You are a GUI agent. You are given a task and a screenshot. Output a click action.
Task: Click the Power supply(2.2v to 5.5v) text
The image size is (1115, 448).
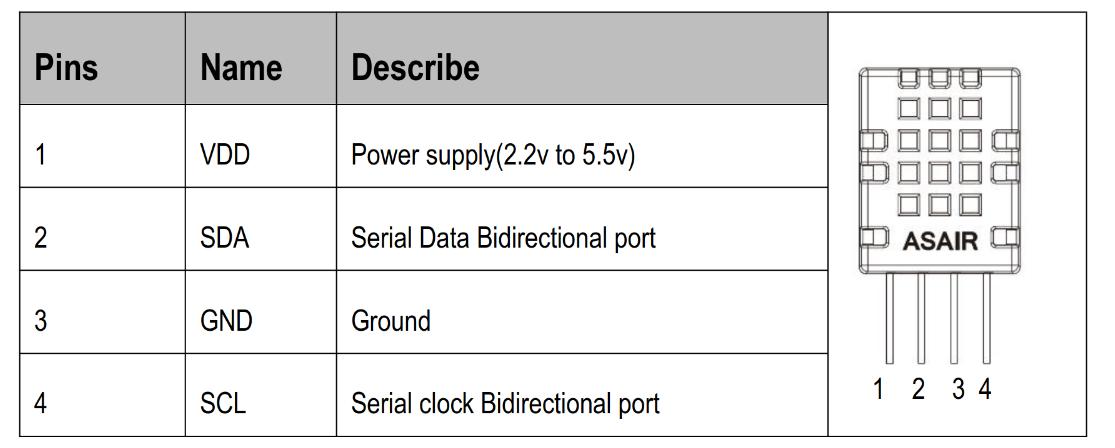click(x=493, y=155)
